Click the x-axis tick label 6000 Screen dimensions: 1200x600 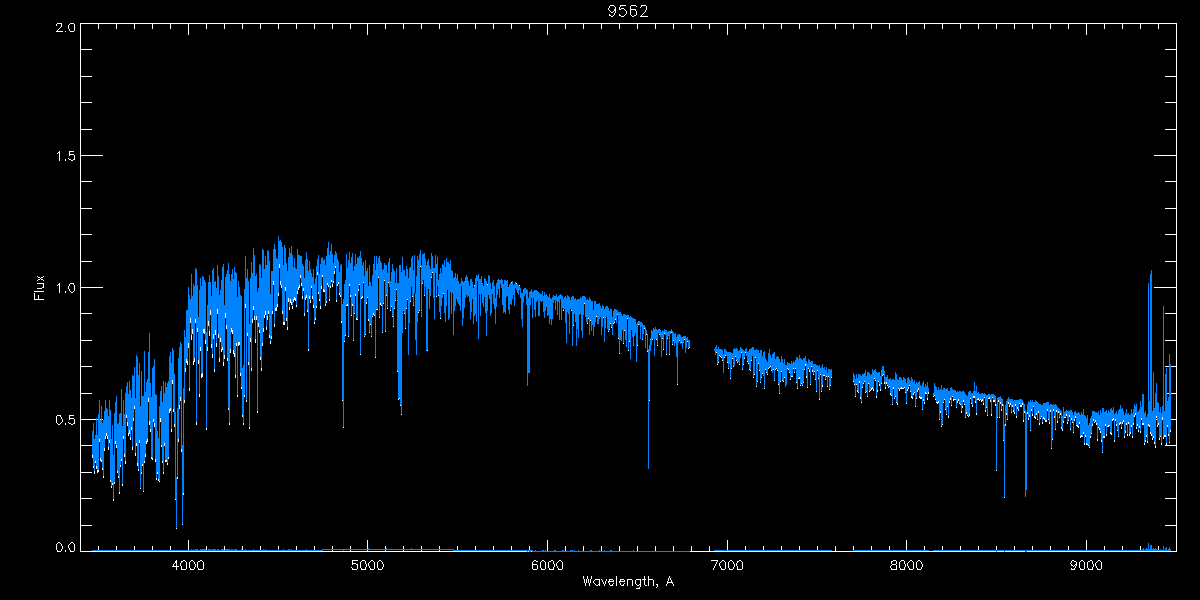547,565
